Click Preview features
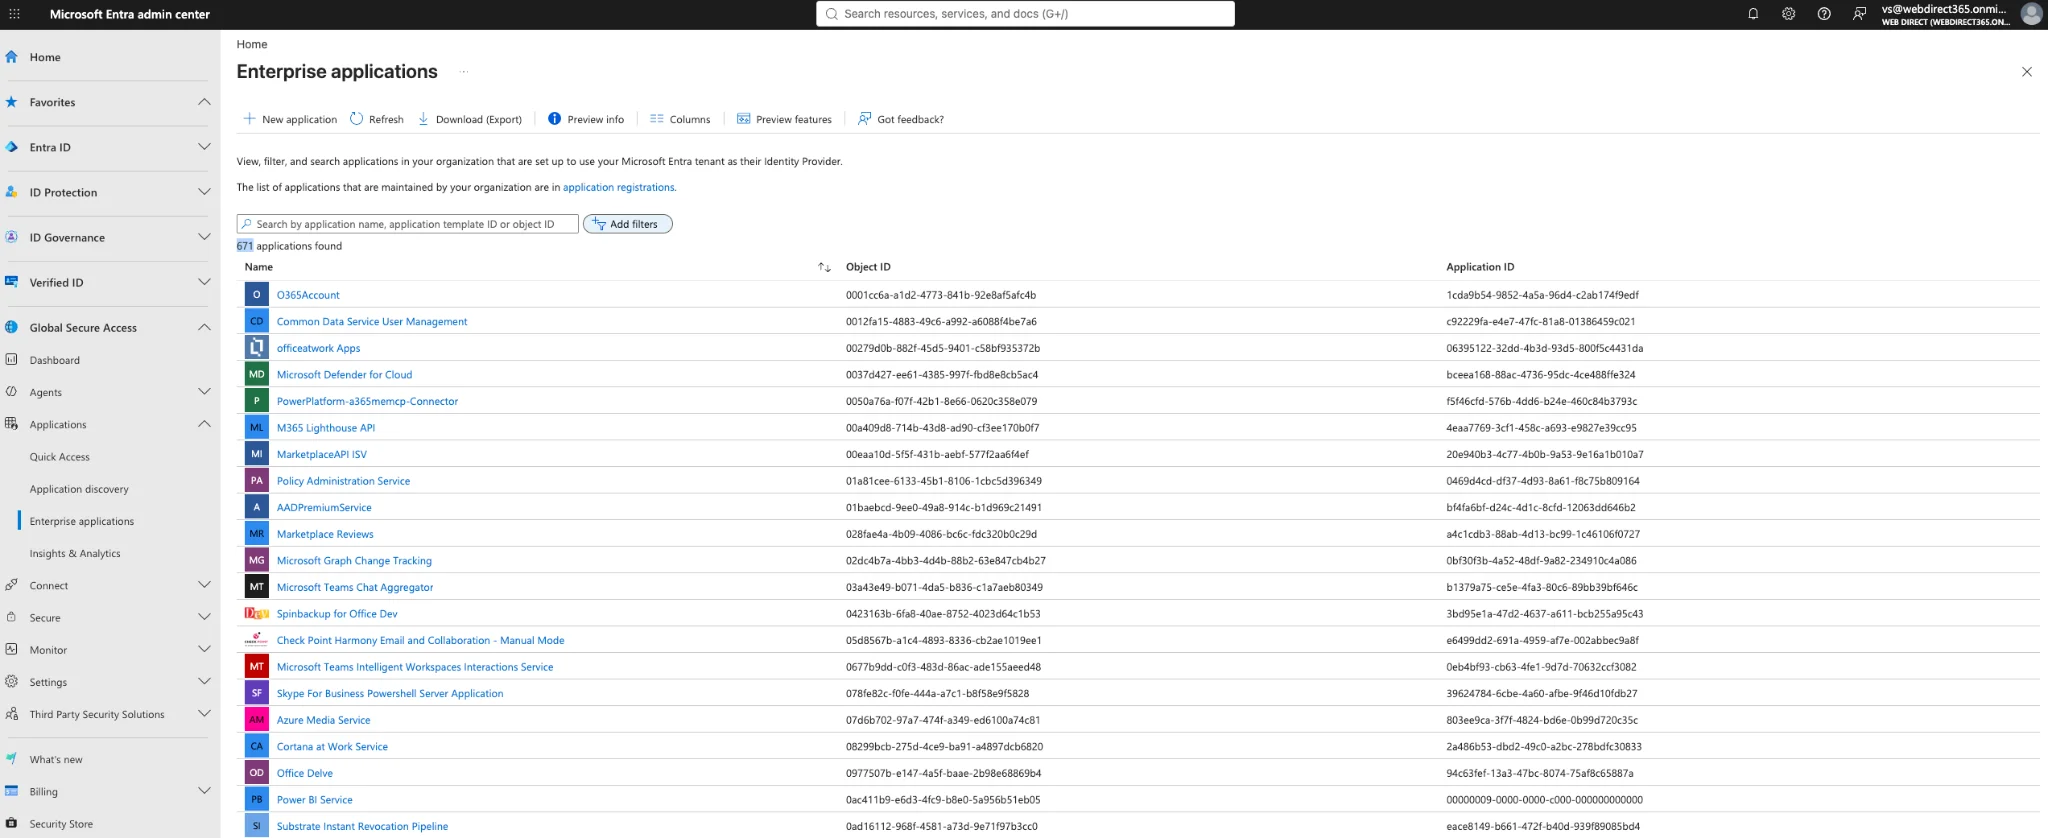This screenshot has height=838, width=2048. tap(784, 119)
